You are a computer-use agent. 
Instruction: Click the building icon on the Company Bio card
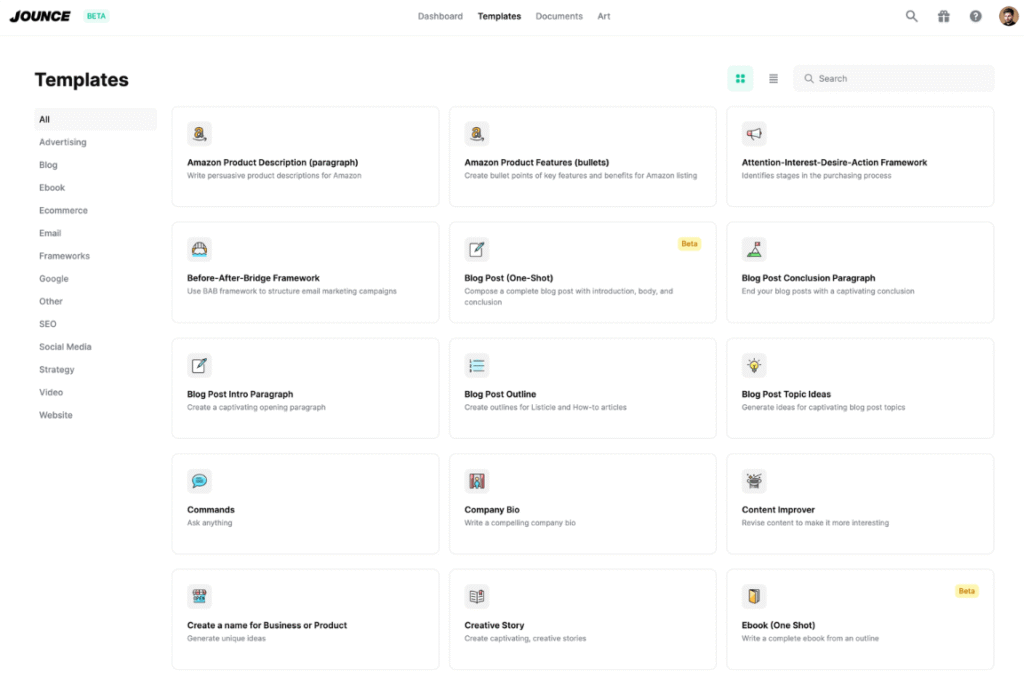(477, 480)
